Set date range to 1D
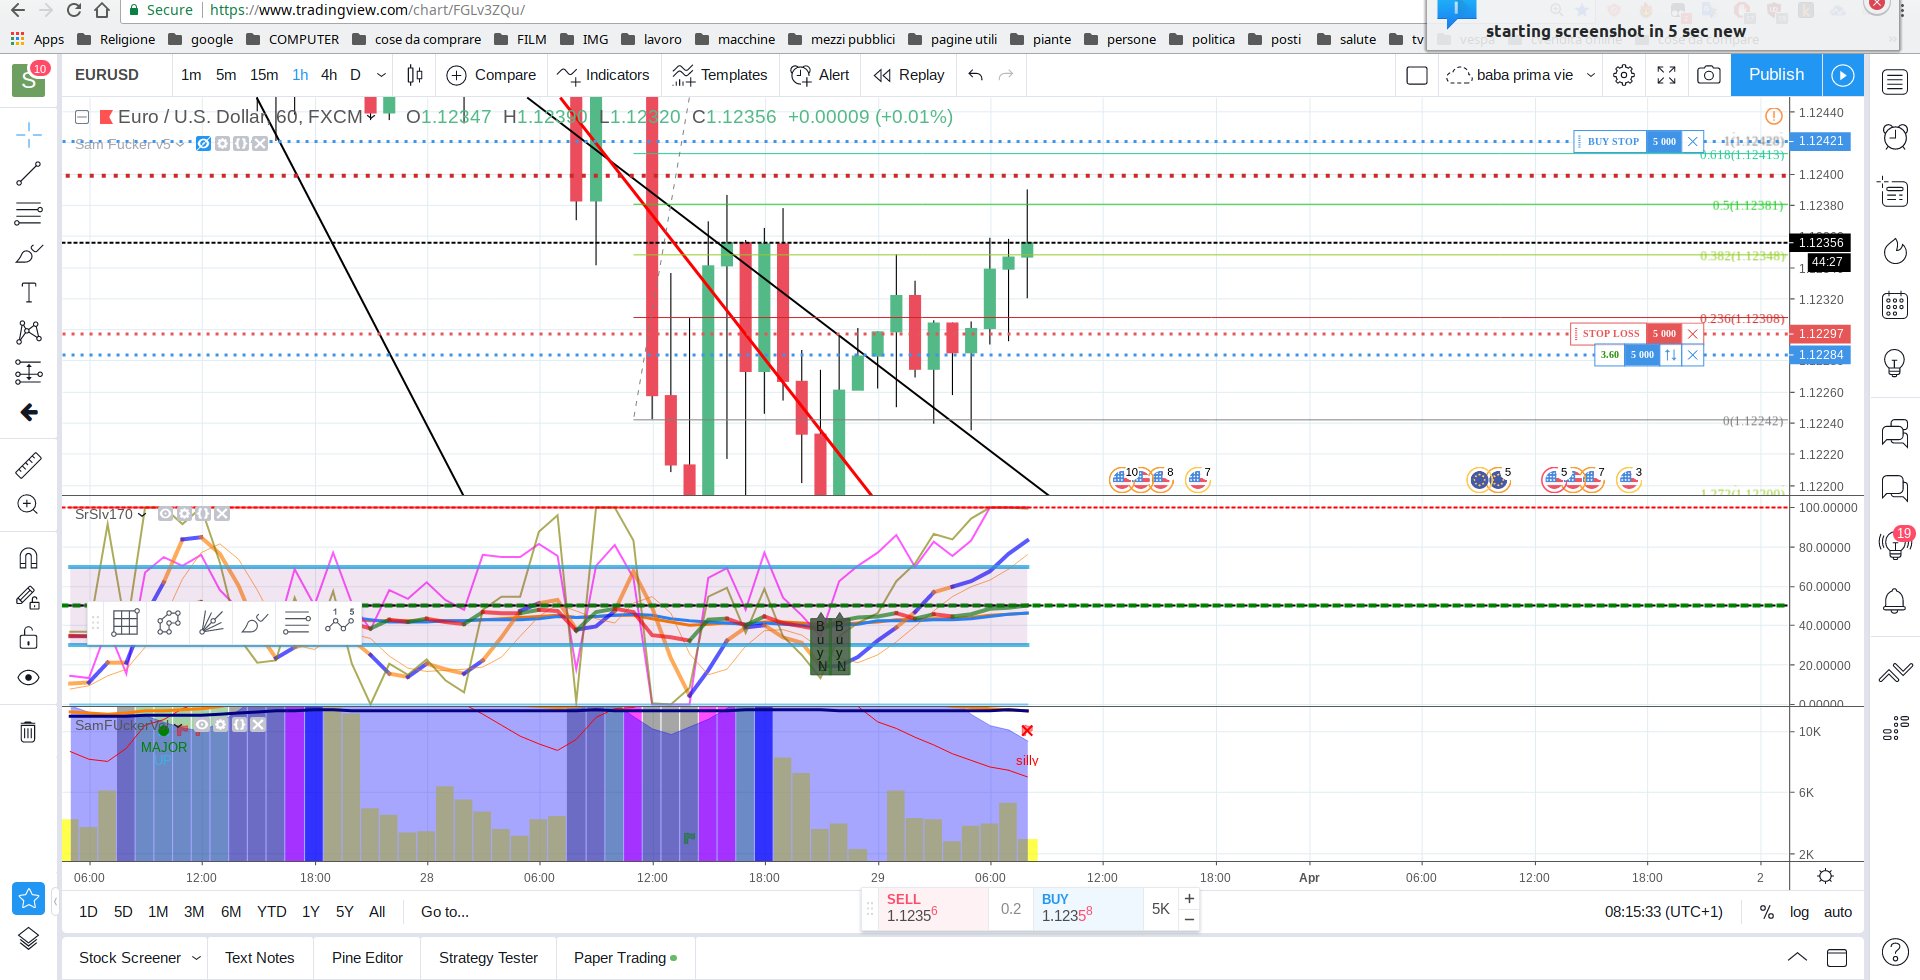This screenshot has height=980, width=1920. 88,912
